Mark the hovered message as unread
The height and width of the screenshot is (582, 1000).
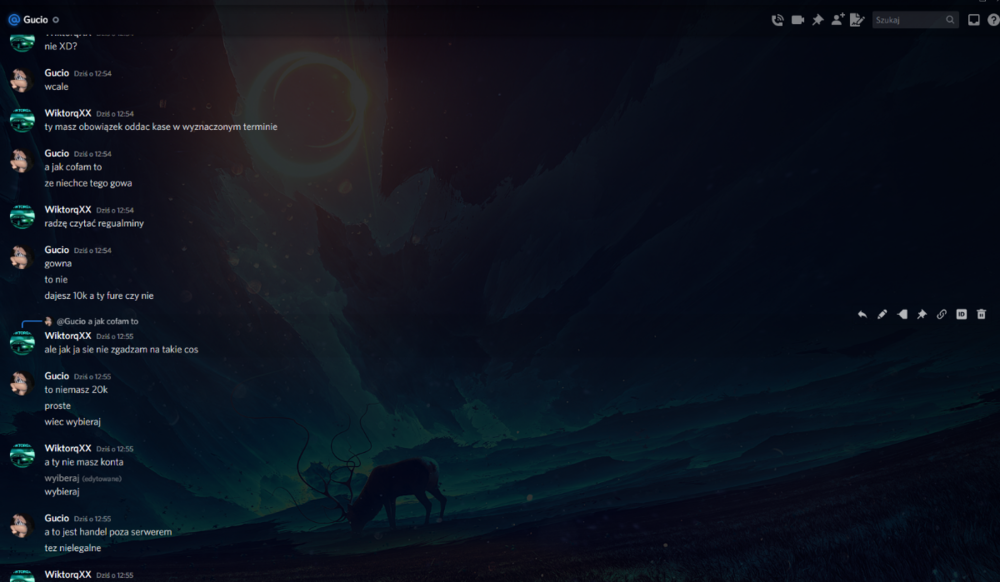click(x=902, y=314)
